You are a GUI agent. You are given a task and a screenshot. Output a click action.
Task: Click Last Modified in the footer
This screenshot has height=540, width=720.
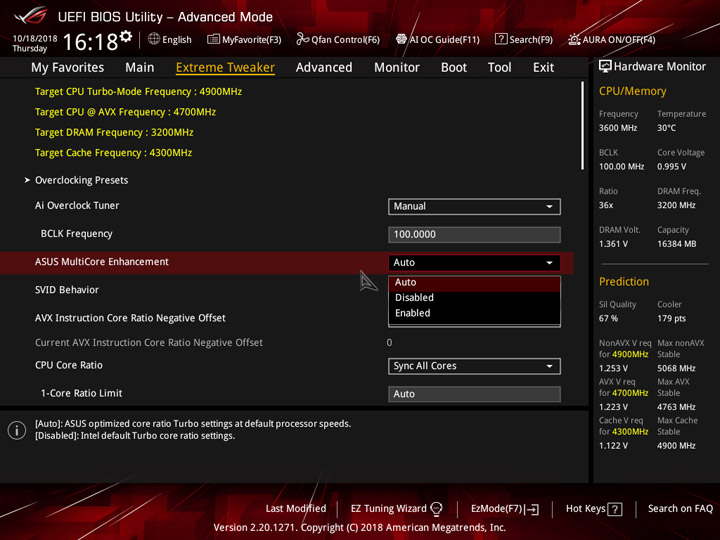(x=296, y=509)
